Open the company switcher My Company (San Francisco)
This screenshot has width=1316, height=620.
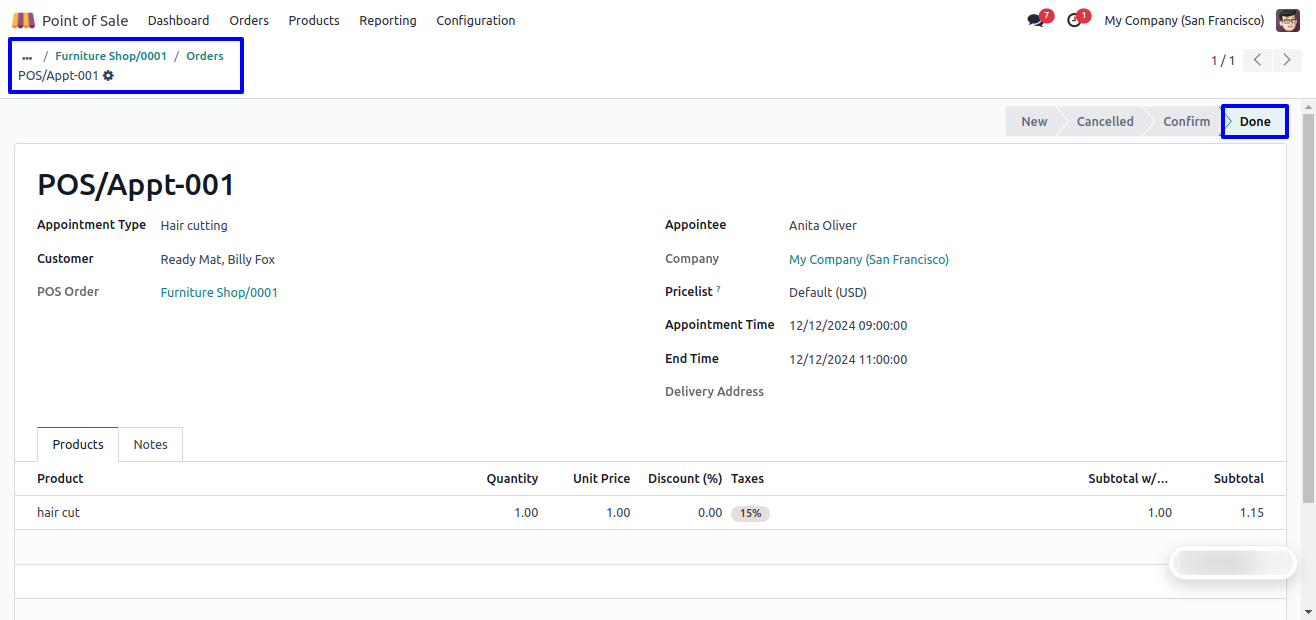(1183, 20)
